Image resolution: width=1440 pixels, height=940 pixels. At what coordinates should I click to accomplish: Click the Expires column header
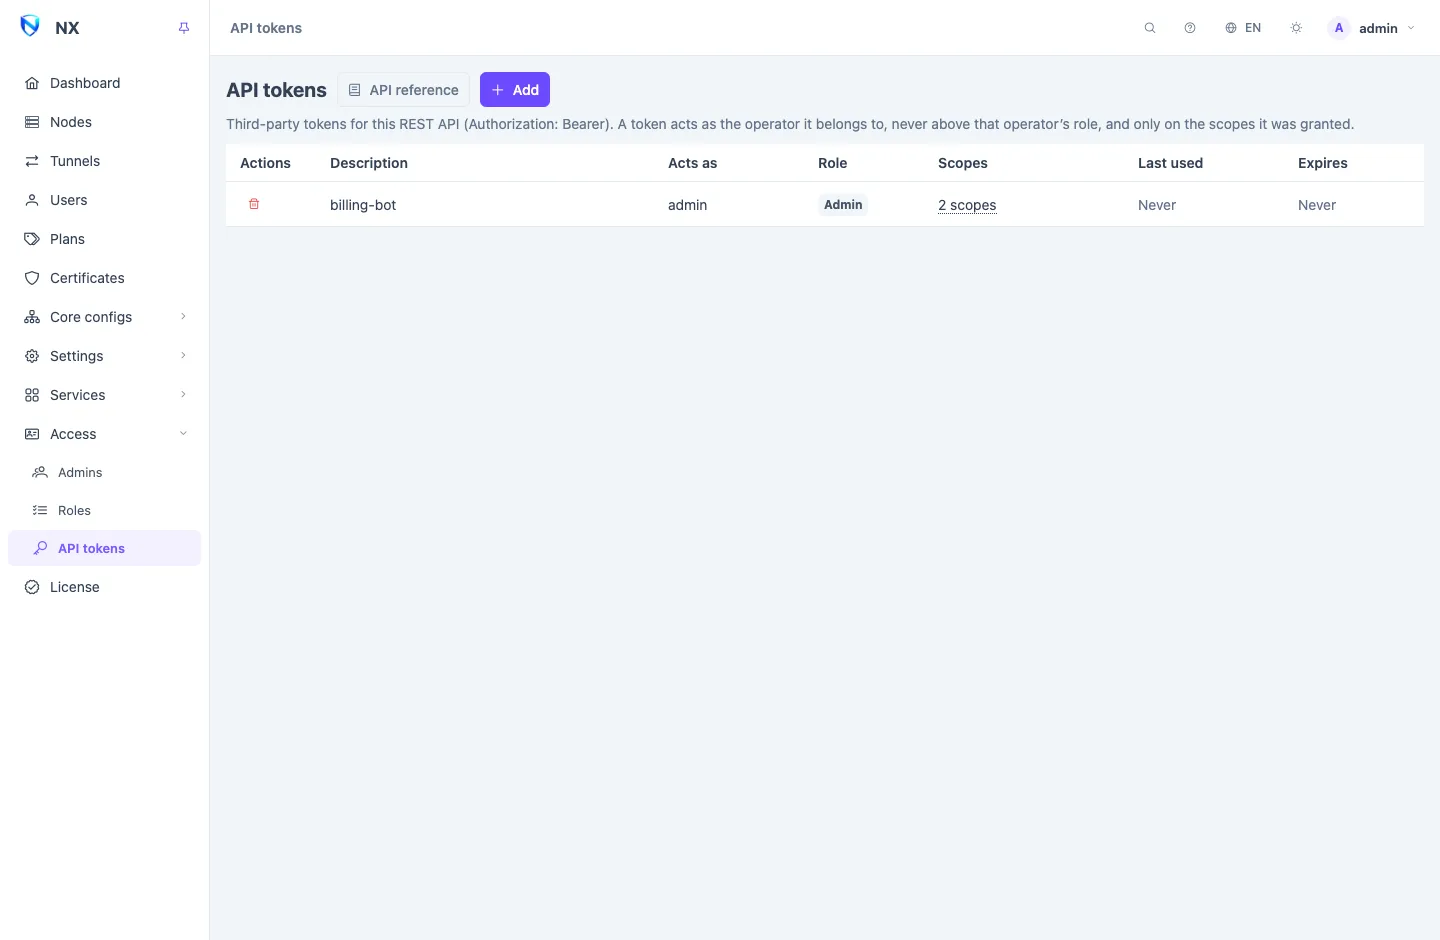[1323, 163]
